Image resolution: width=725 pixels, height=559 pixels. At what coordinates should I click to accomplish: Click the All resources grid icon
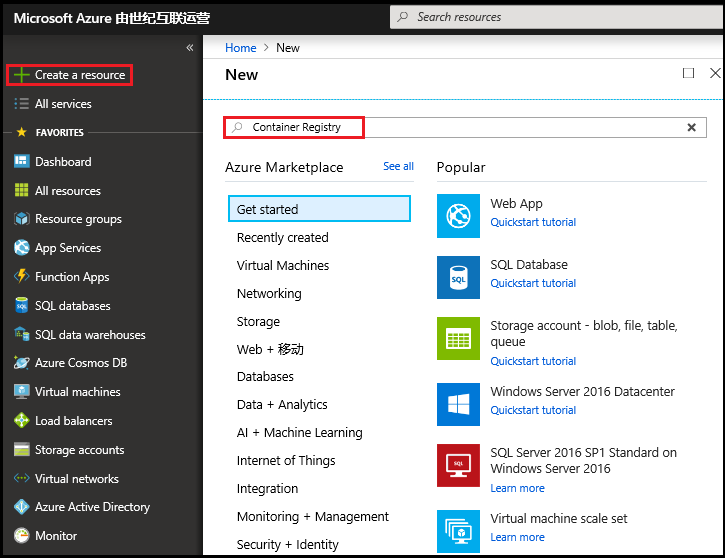[21, 190]
